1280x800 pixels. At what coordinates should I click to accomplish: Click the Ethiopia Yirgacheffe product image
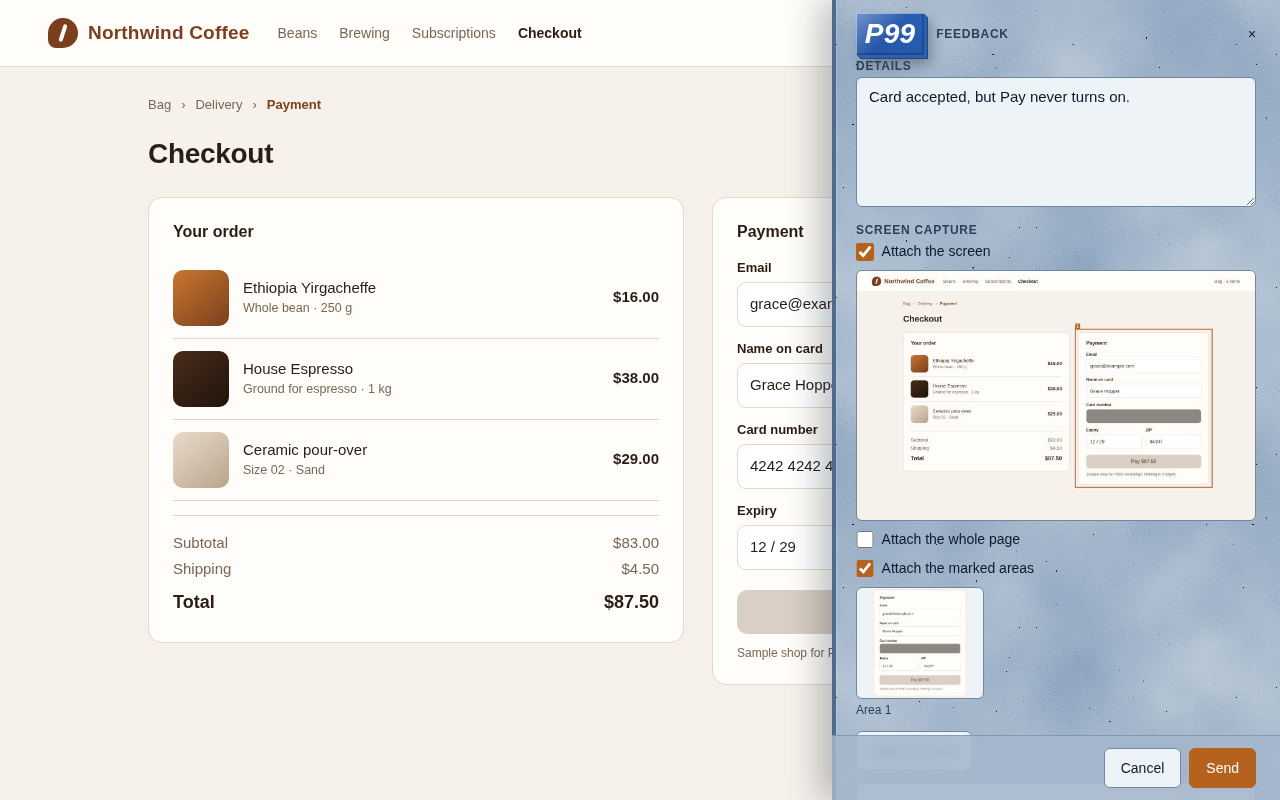(x=201, y=298)
